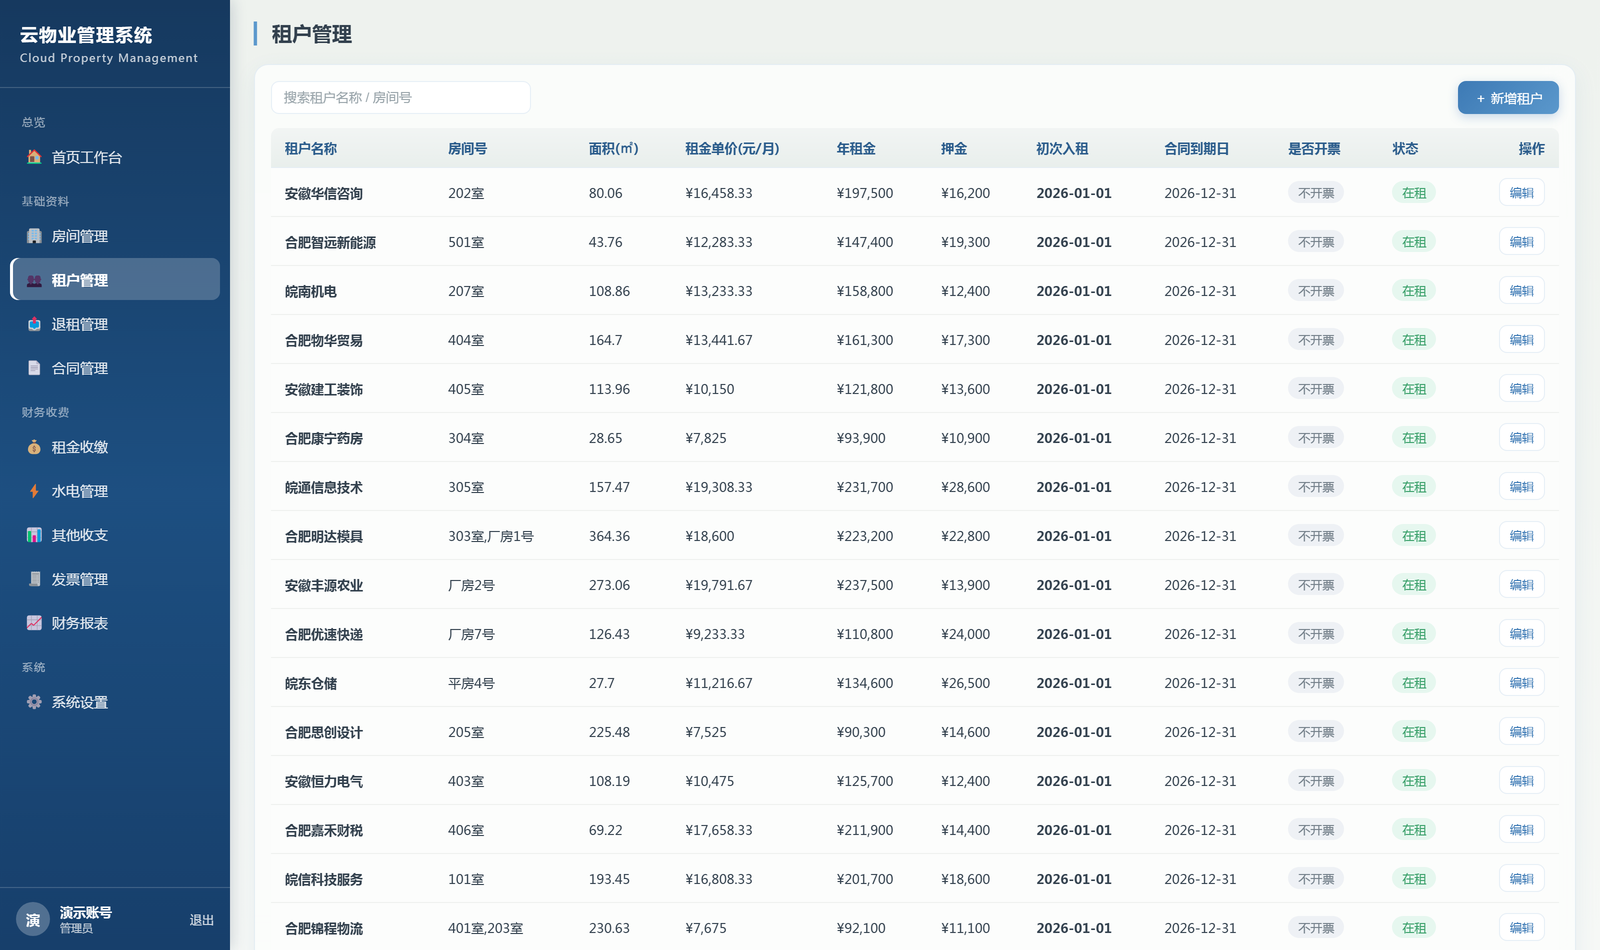Click the 首页工作台 house icon
This screenshot has height=950, width=1600.
pos(34,157)
